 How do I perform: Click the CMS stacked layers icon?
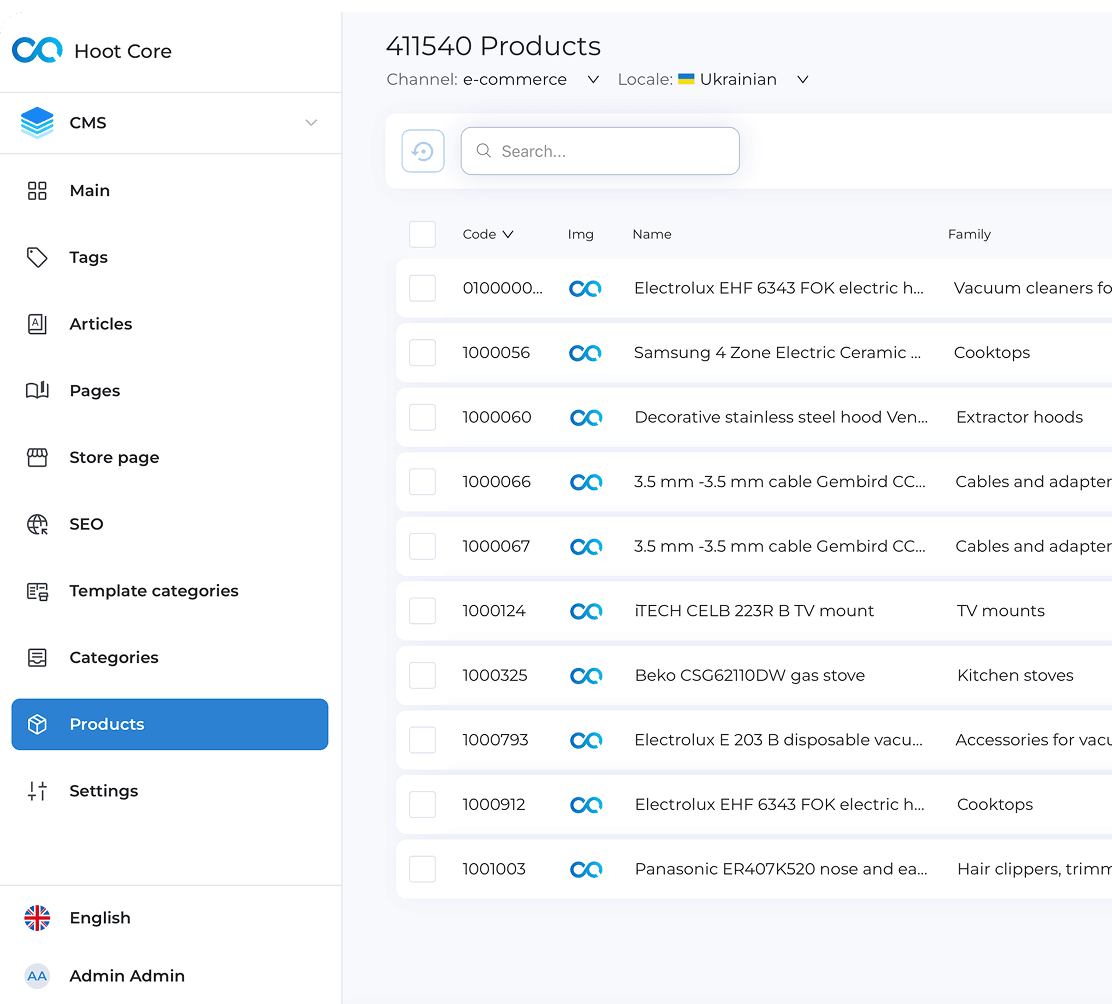coord(37,123)
